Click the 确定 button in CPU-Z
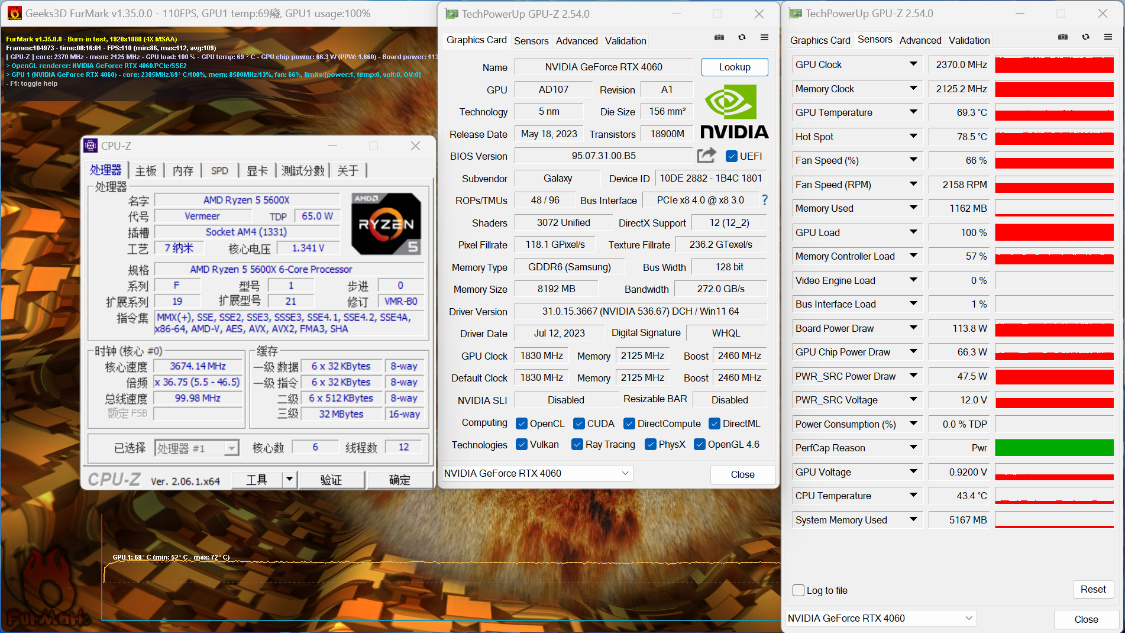This screenshot has width=1125, height=633. 400,479
